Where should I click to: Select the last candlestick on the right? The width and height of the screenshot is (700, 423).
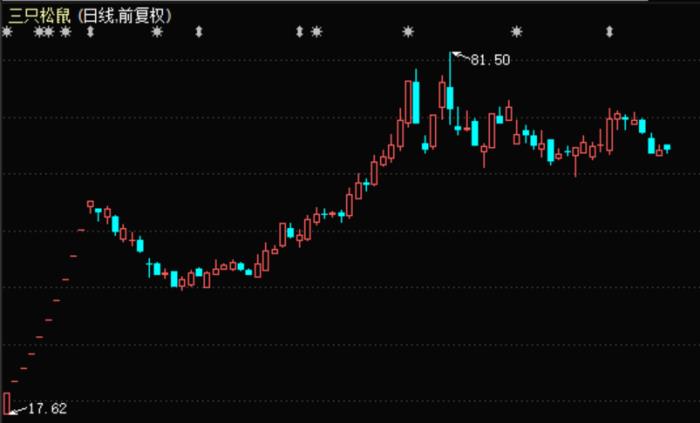coord(667,148)
